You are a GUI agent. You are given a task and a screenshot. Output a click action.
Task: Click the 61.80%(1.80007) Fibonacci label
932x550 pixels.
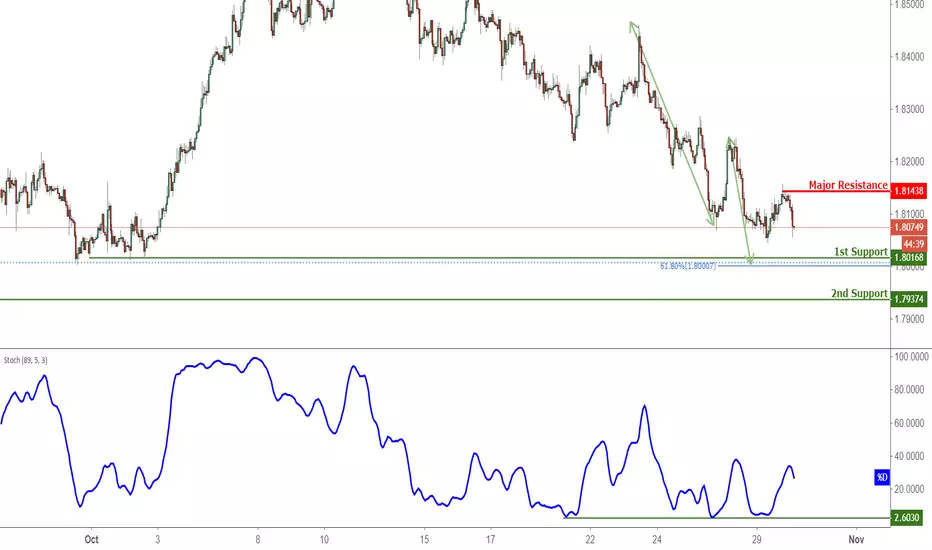pyautogui.click(x=688, y=266)
